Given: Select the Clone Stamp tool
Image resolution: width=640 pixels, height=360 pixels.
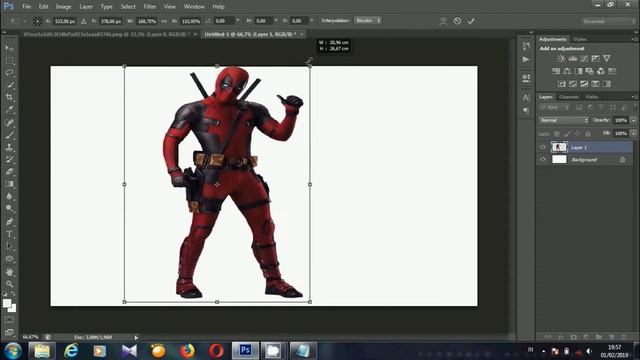Looking at the screenshot, I should 9,147.
